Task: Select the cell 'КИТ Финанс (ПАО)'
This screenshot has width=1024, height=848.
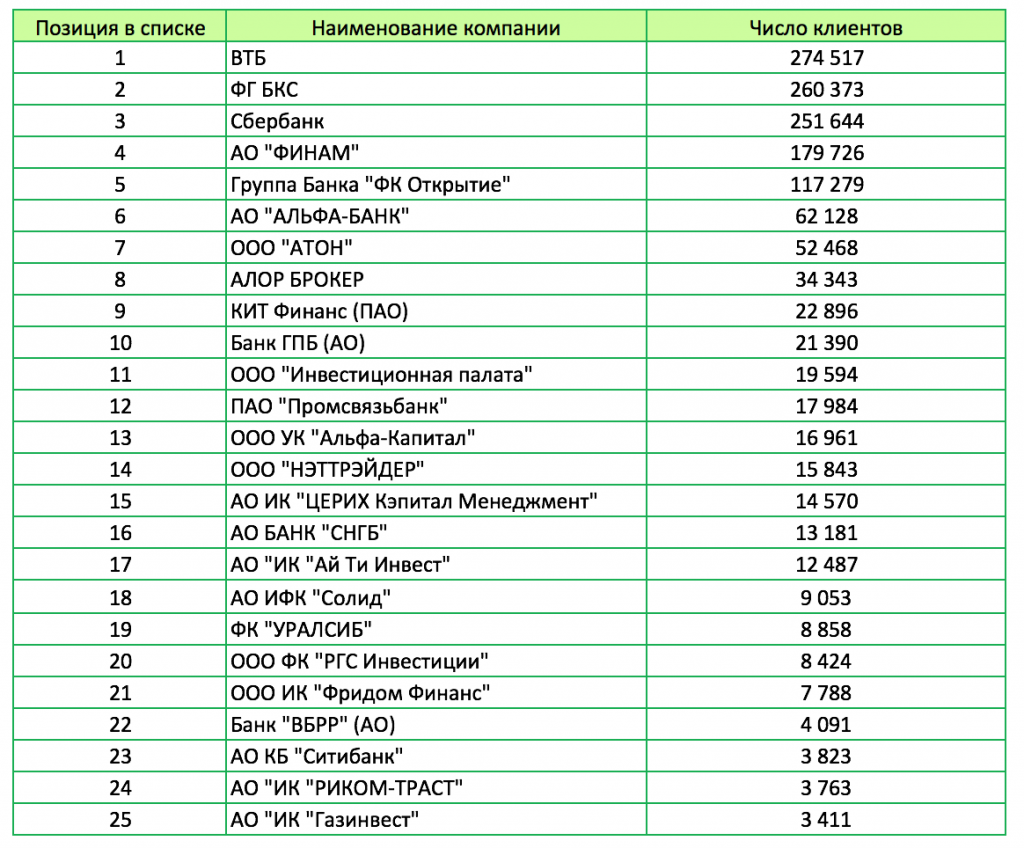Action: coord(436,311)
